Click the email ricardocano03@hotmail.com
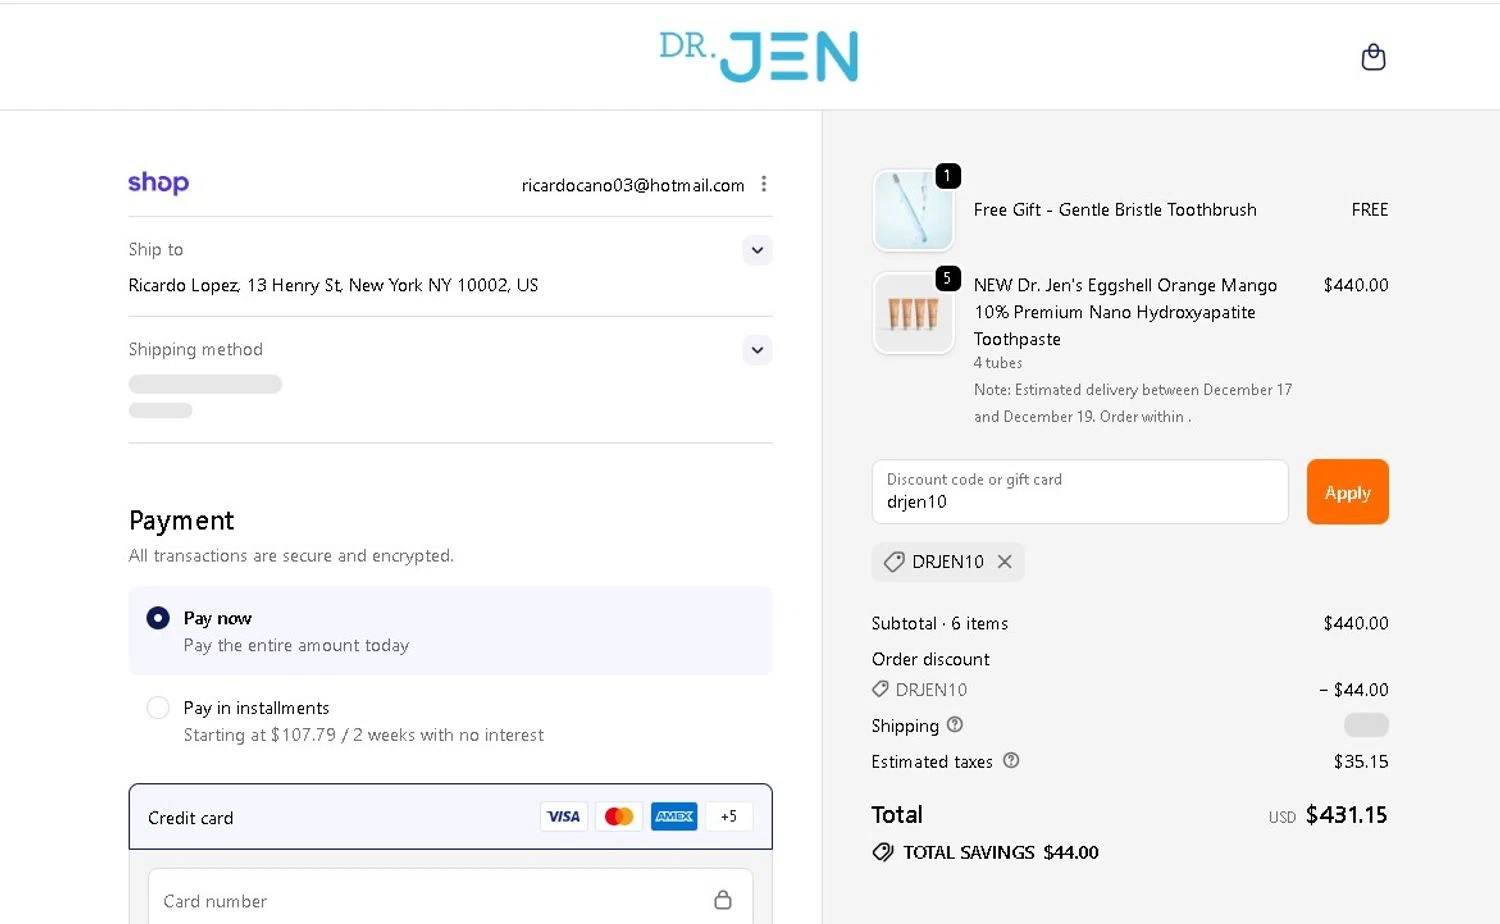The height and width of the screenshot is (924, 1500). 633,185
